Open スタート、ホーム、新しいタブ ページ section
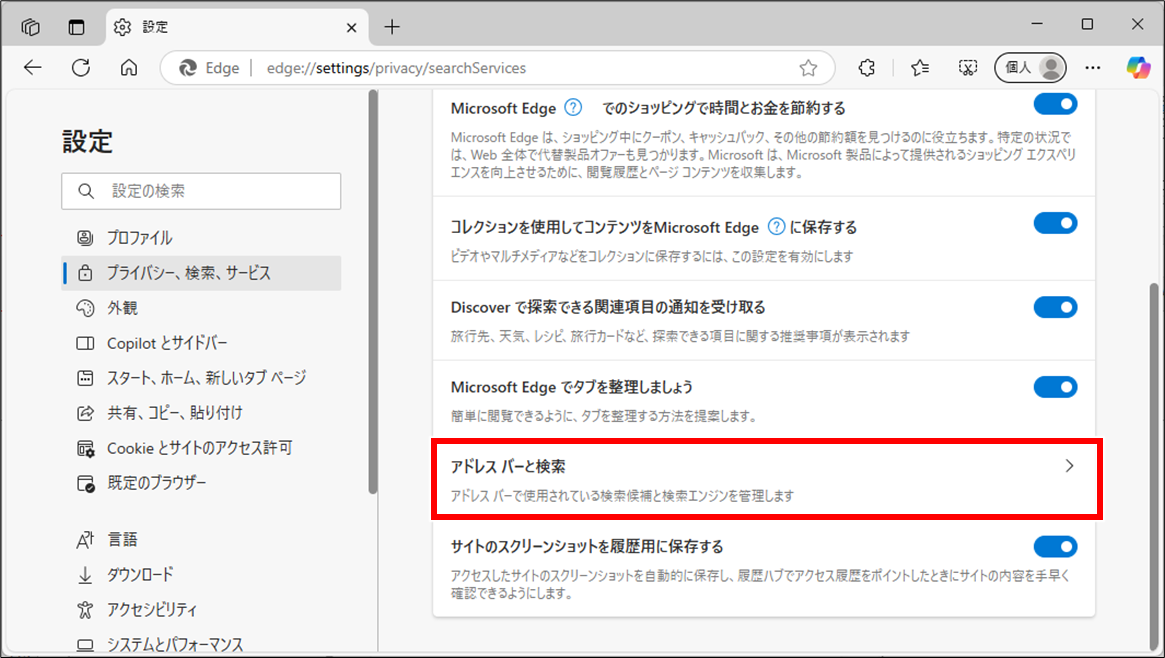 click(201, 378)
